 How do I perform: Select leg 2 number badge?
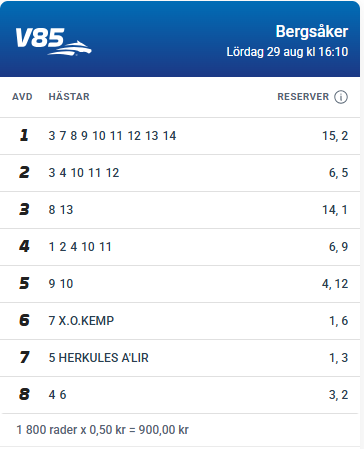pos(24,173)
